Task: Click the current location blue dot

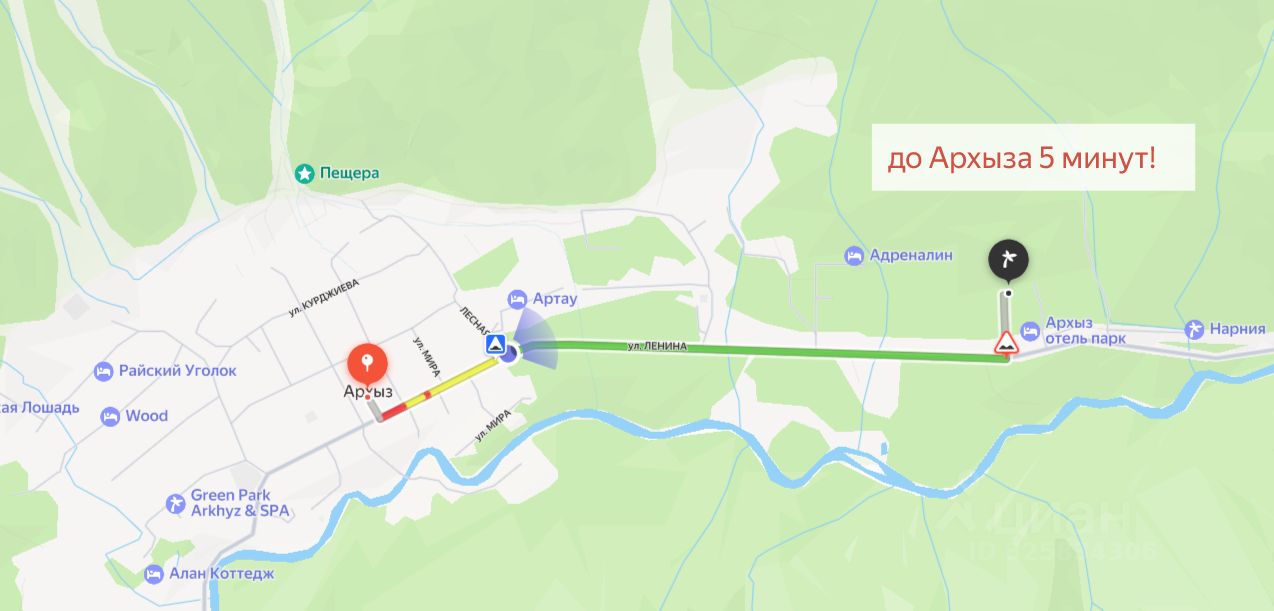Action: (510, 352)
